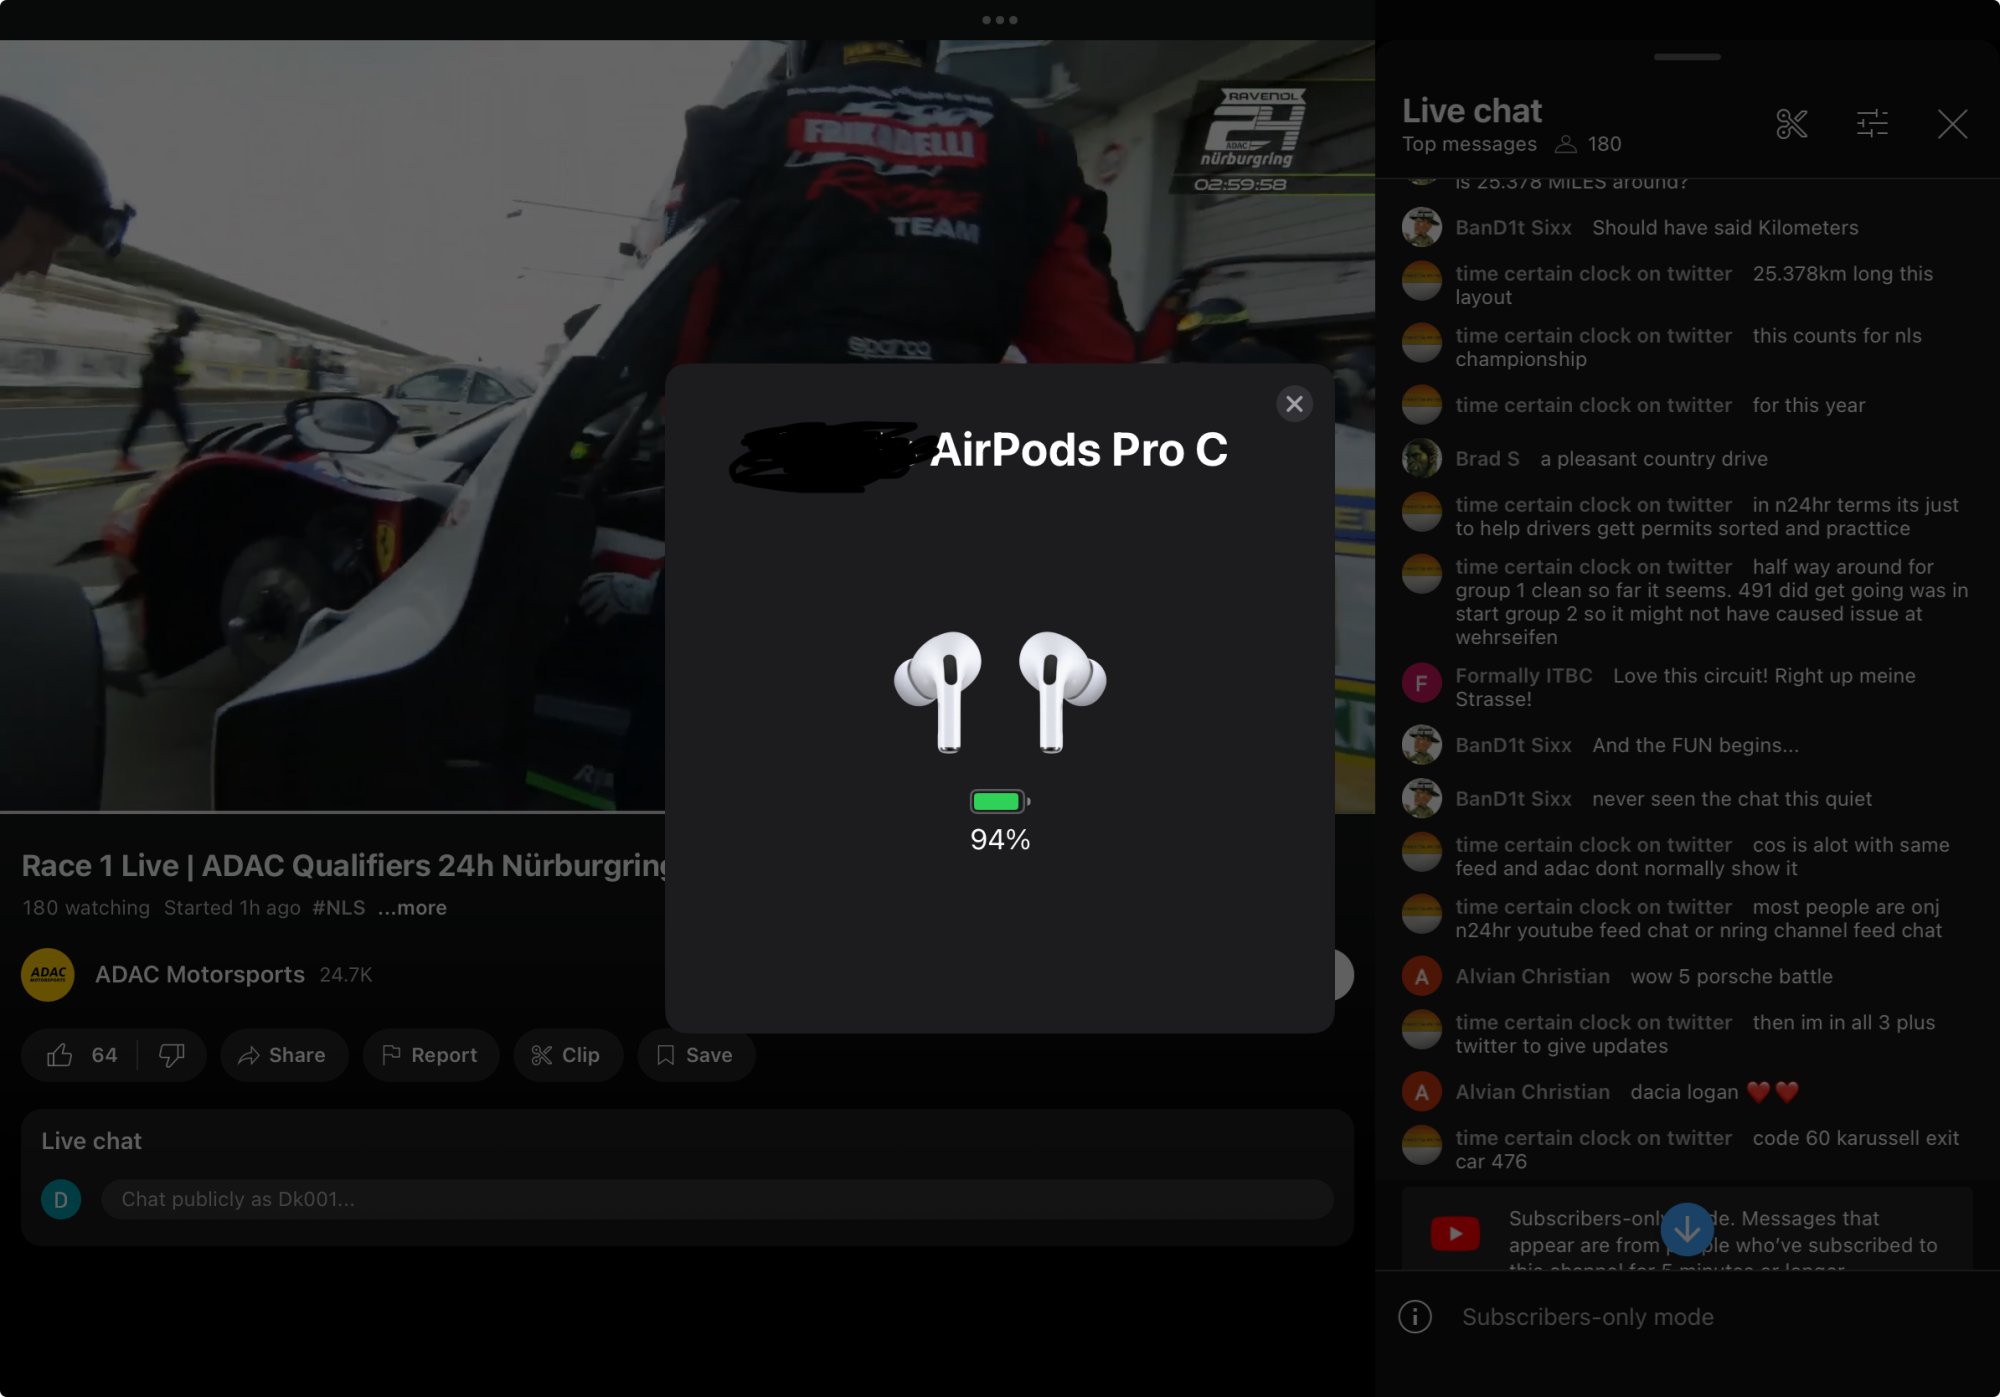2000x1397 pixels.
Task: Open live chat settings sliders icon
Action: (1872, 124)
